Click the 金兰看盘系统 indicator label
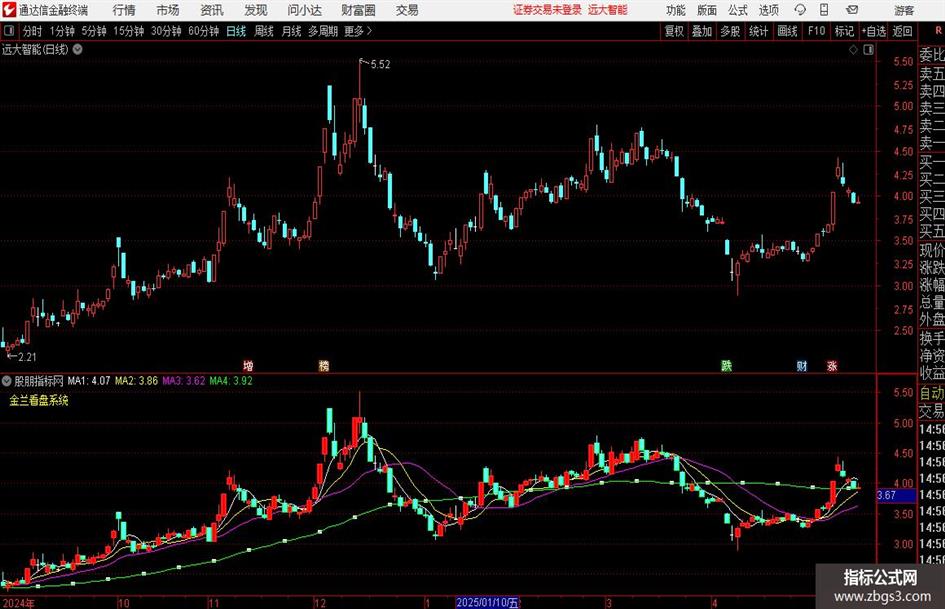The width and height of the screenshot is (945, 609). click(39, 400)
